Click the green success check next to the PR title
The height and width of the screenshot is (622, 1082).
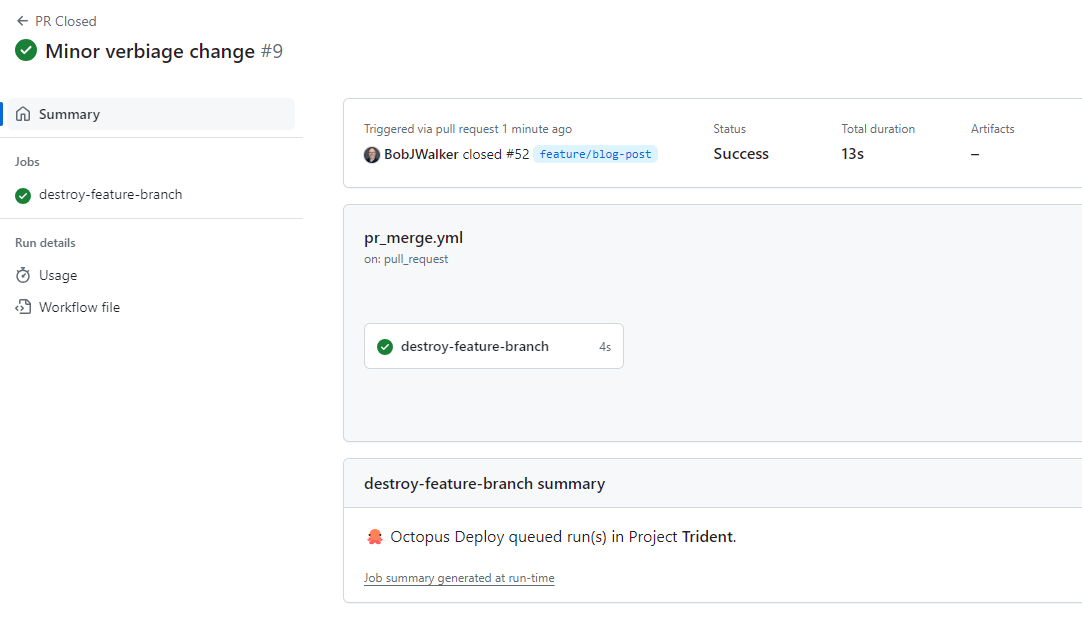25,50
